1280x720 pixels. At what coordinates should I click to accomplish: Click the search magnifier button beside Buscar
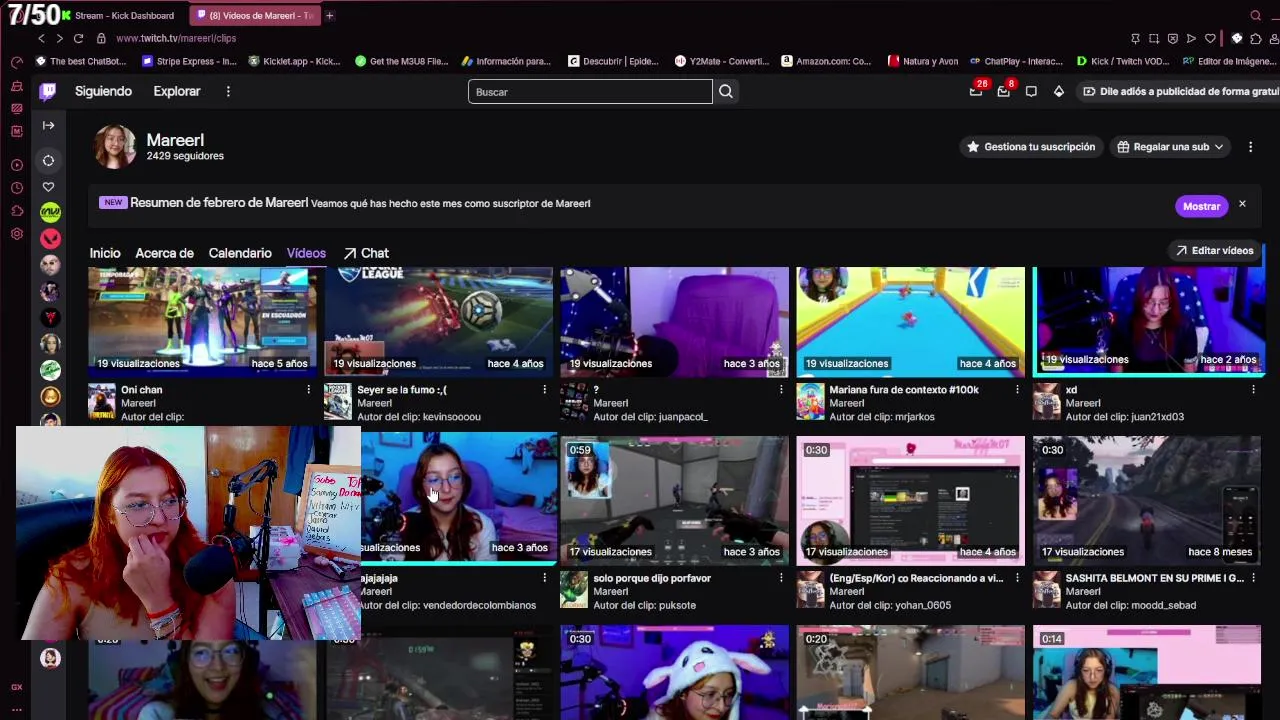pyautogui.click(x=726, y=92)
